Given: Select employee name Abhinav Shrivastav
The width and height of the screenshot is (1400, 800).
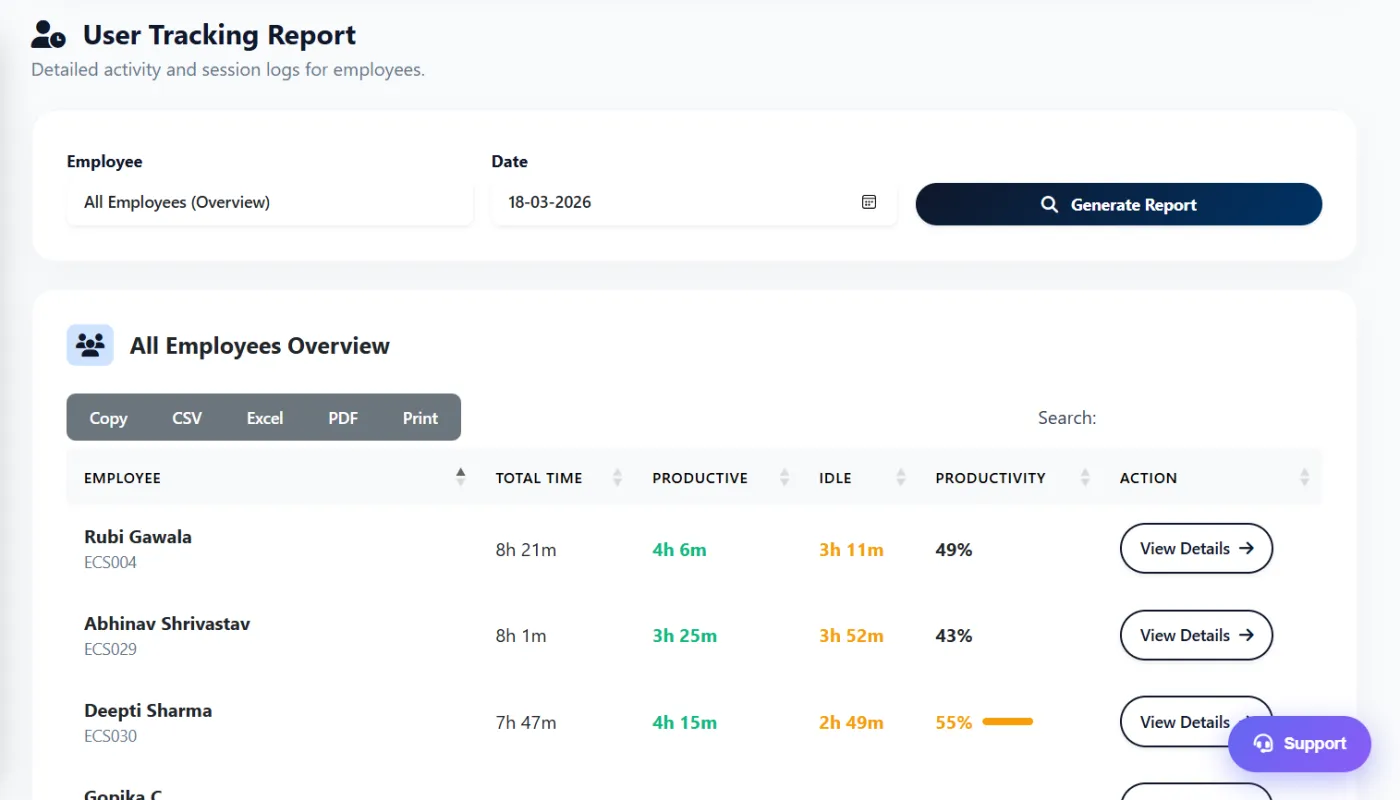Looking at the screenshot, I should pyautogui.click(x=167, y=624).
